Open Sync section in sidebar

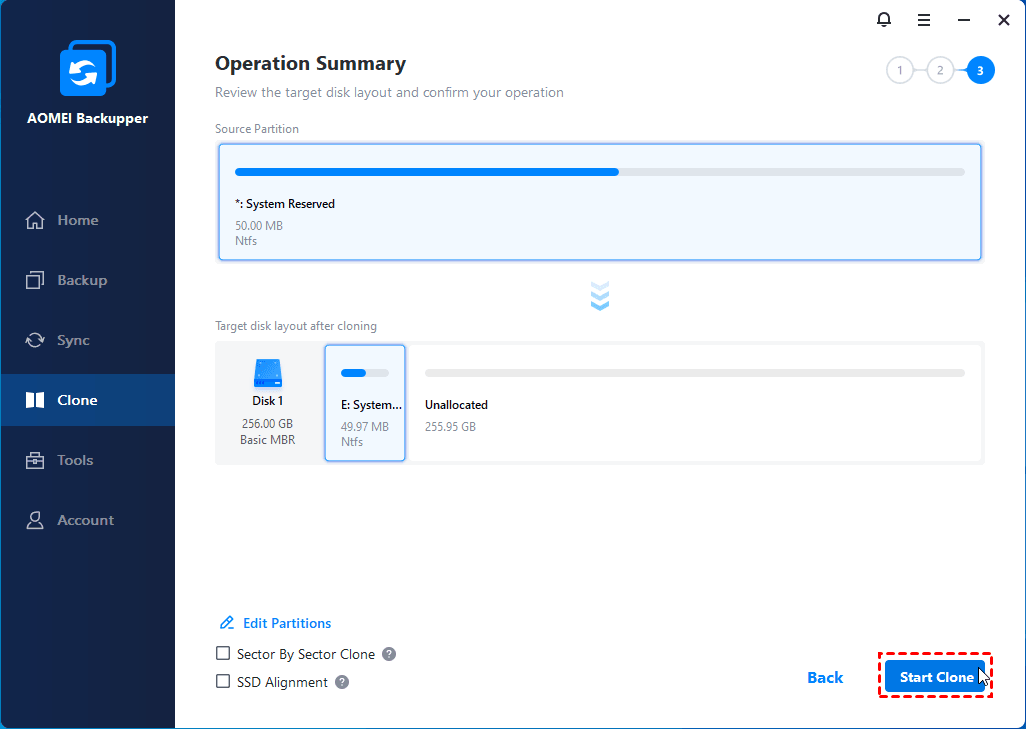click(88, 340)
